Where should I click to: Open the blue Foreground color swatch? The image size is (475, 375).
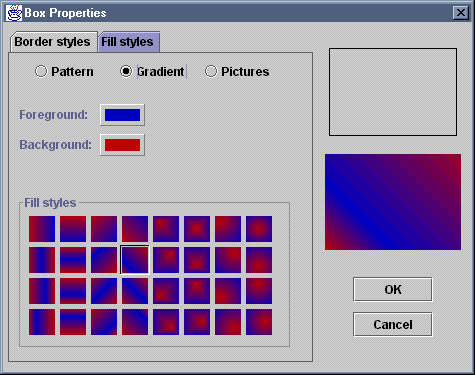122,115
